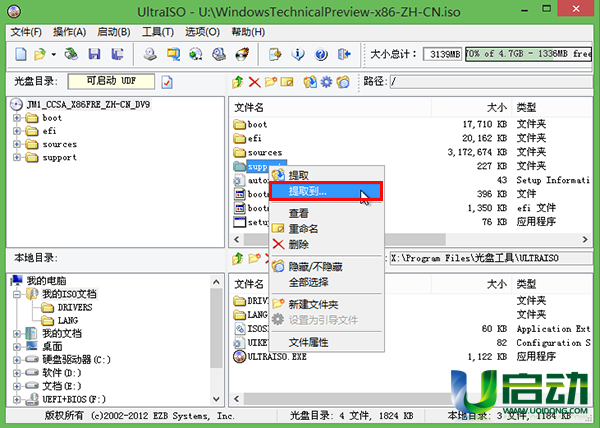Screen dimensions: 600x428
Task: Click the local path field X:\Program Files
Action: coord(491,258)
